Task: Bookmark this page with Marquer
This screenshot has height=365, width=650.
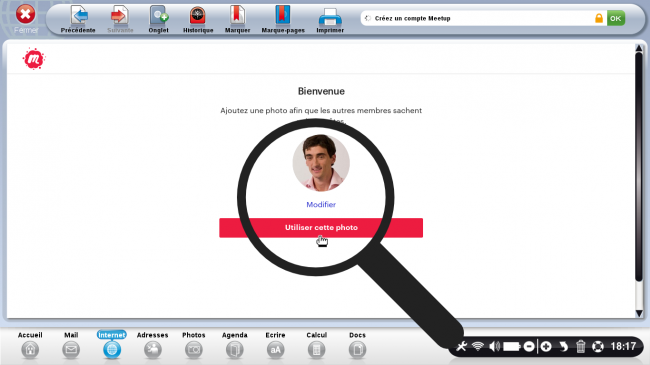Action: pos(238,19)
